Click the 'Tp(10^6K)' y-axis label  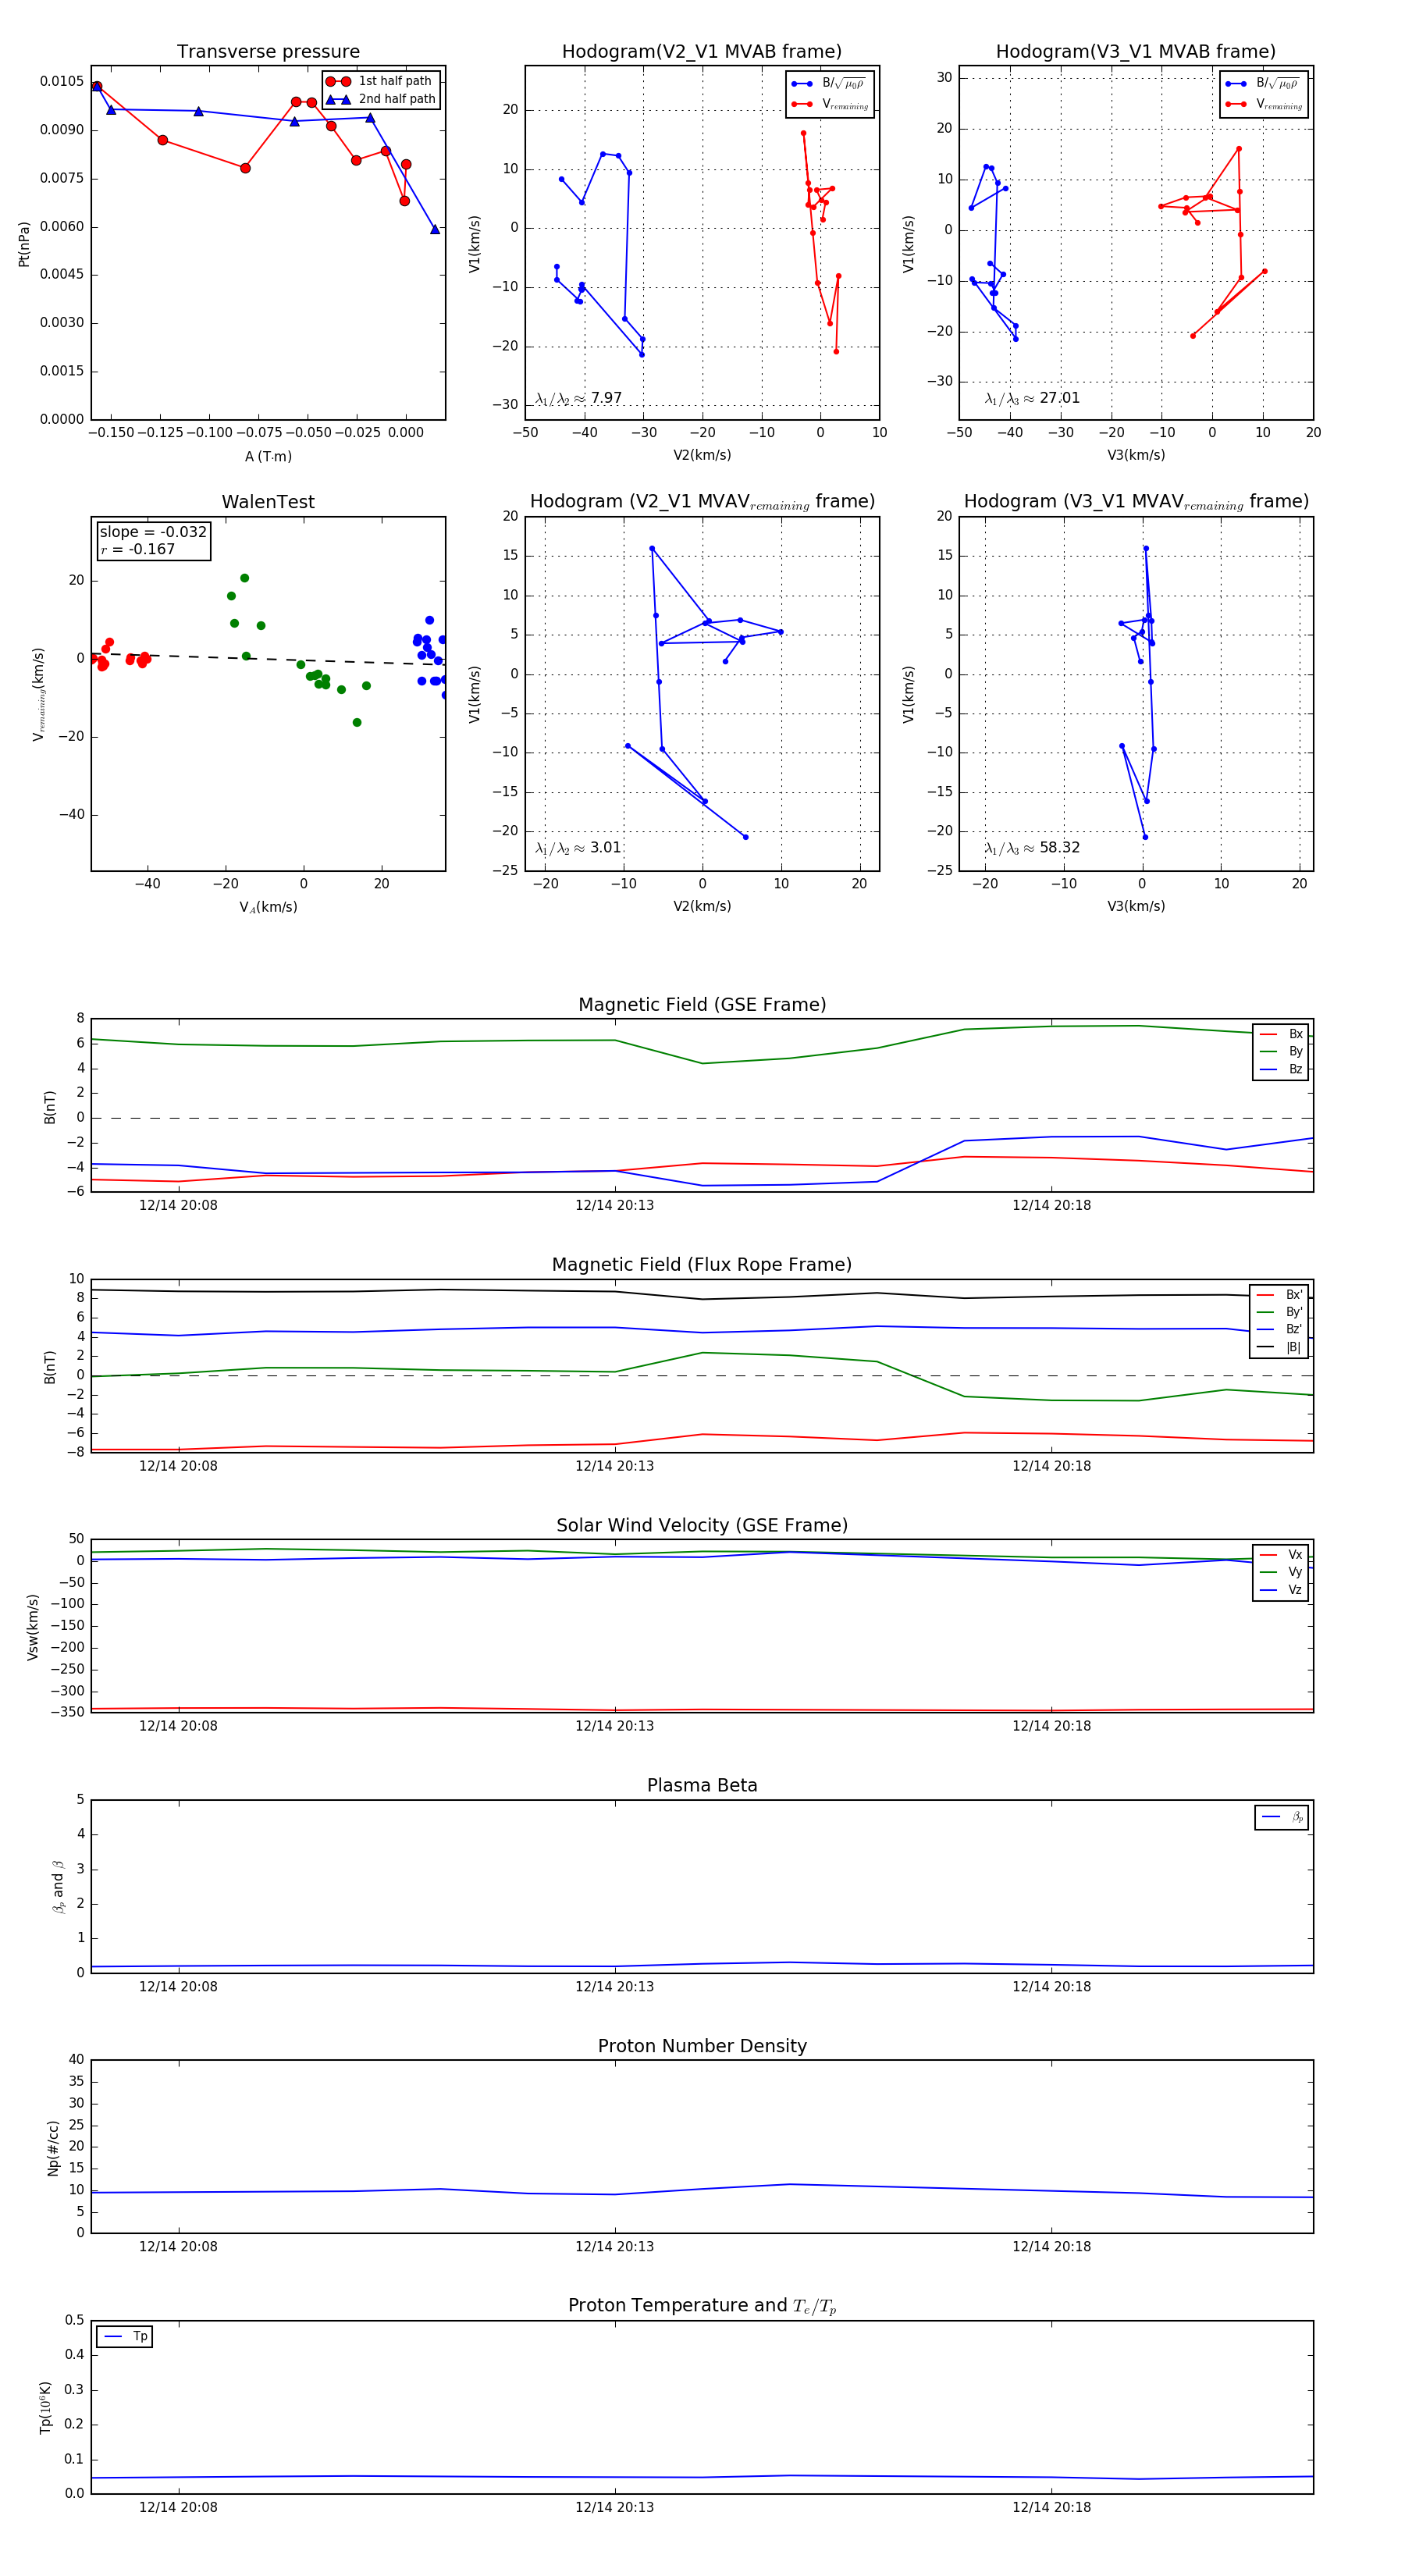pyautogui.click(x=45, y=2408)
